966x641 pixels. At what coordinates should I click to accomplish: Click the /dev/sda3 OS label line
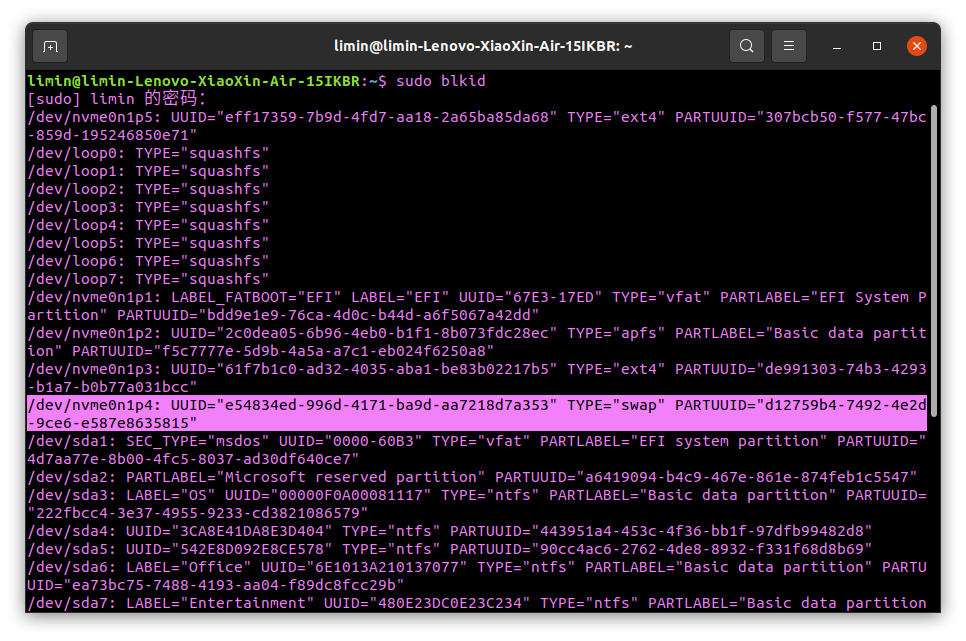(x=477, y=504)
